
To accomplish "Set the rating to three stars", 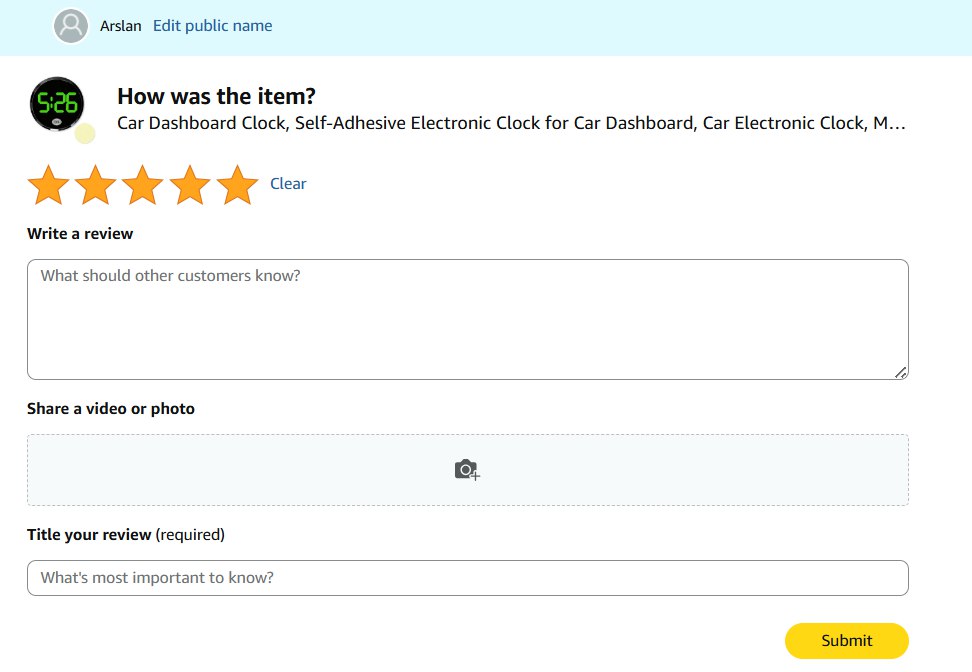I will 143,185.
